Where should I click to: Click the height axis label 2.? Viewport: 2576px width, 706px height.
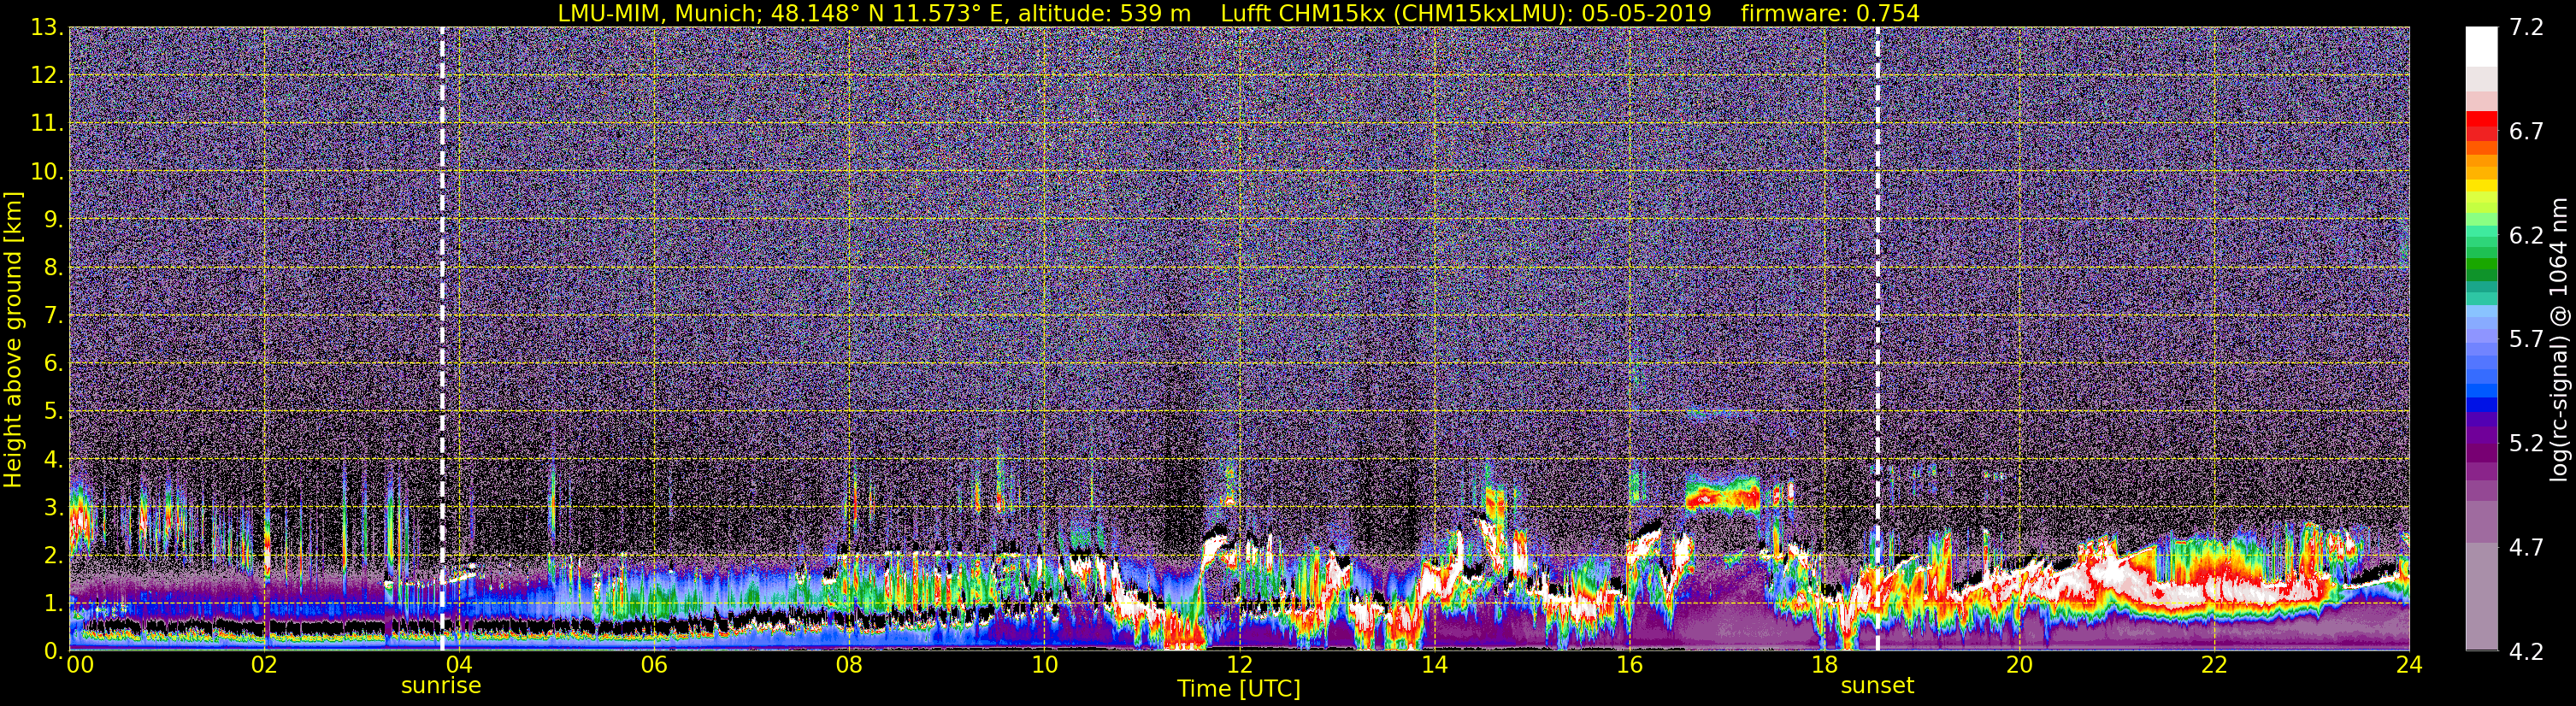pyautogui.click(x=52, y=555)
